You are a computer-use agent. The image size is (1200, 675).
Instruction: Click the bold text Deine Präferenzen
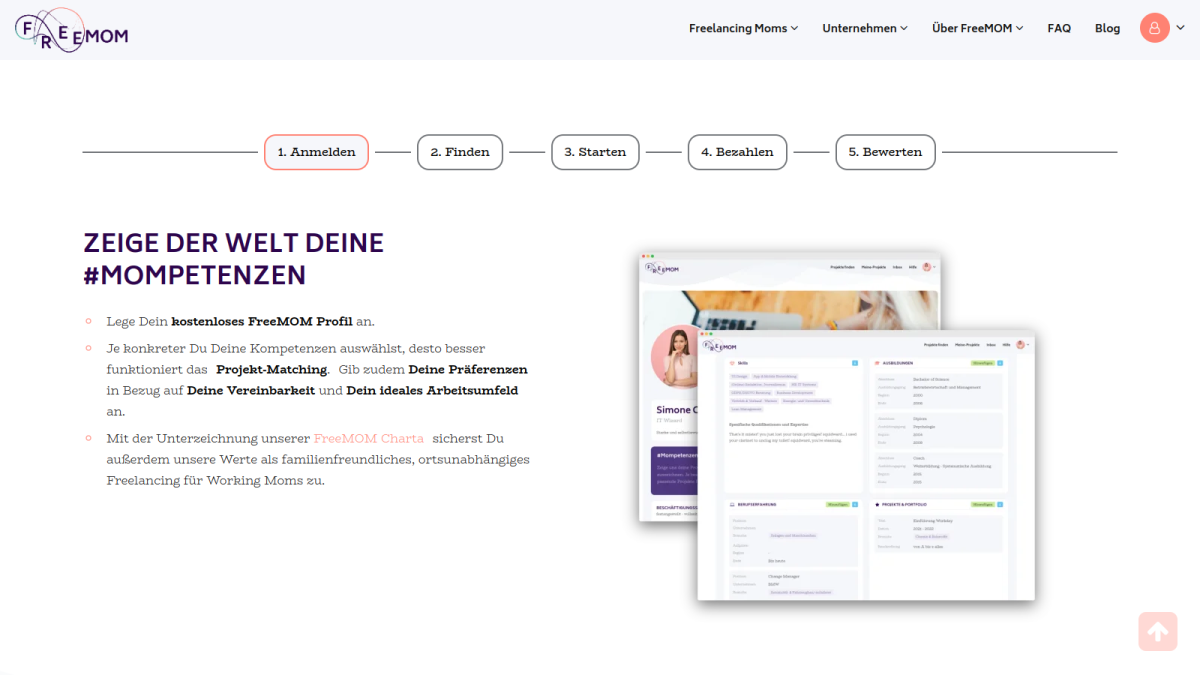click(x=468, y=369)
